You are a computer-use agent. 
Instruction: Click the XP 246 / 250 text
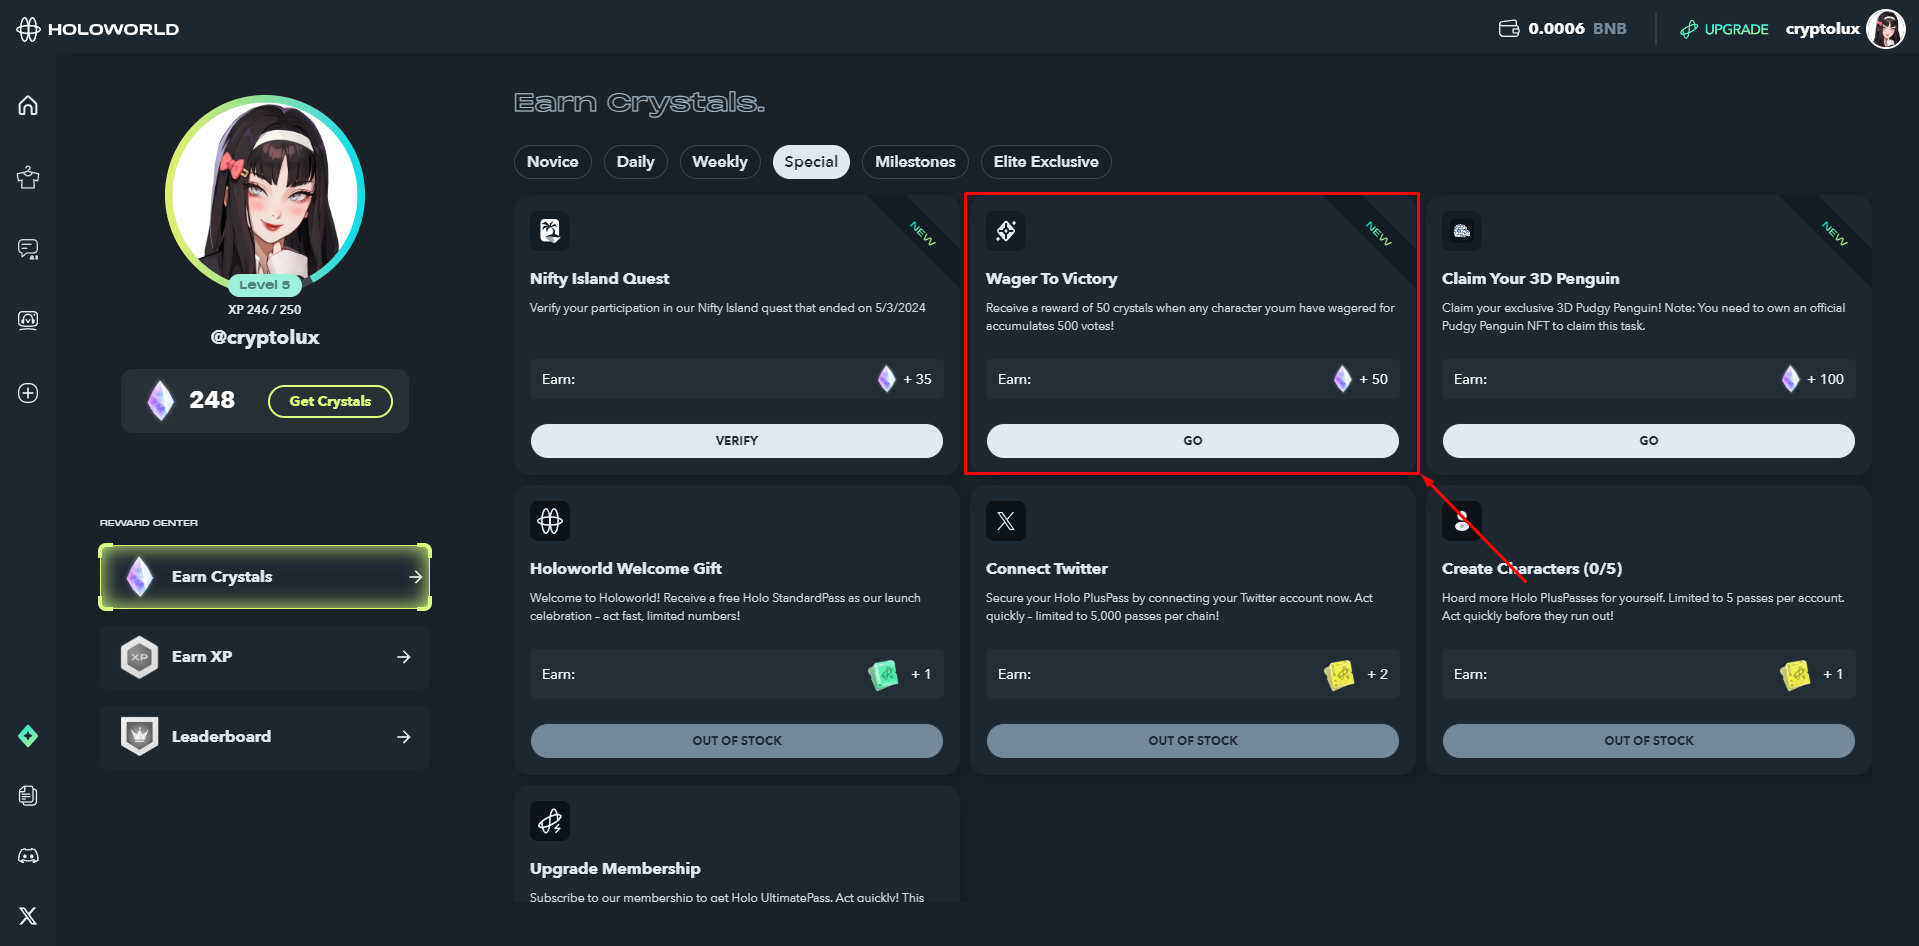265,310
